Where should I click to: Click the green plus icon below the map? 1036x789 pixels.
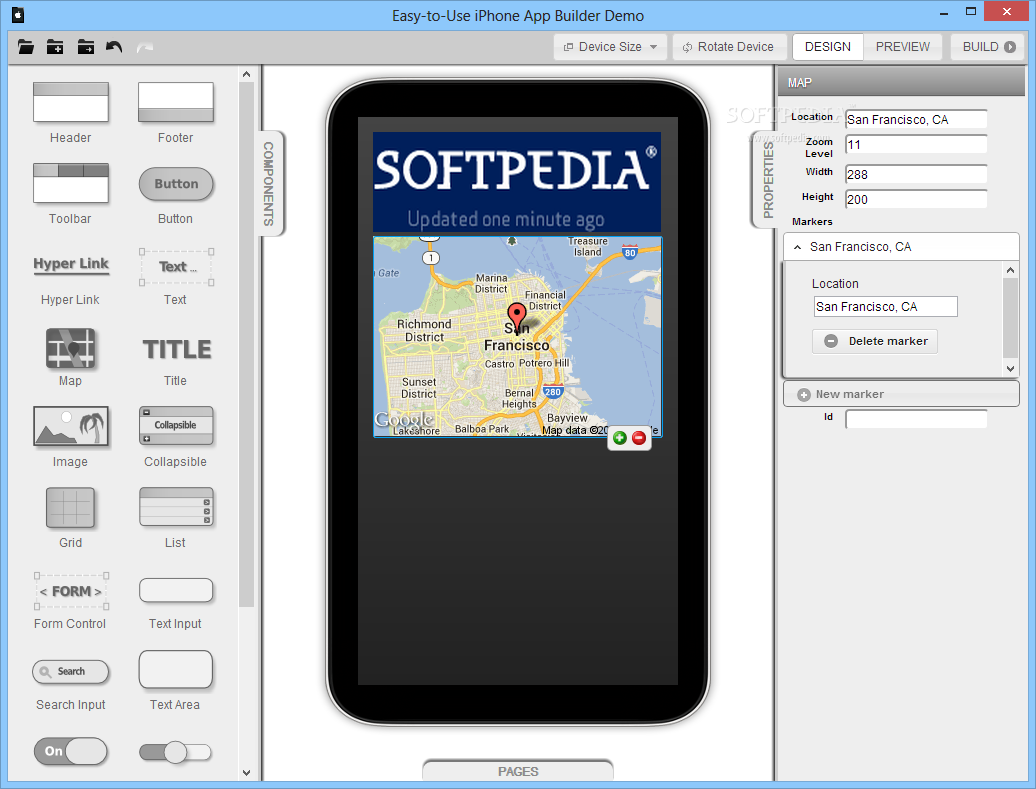(620, 437)
